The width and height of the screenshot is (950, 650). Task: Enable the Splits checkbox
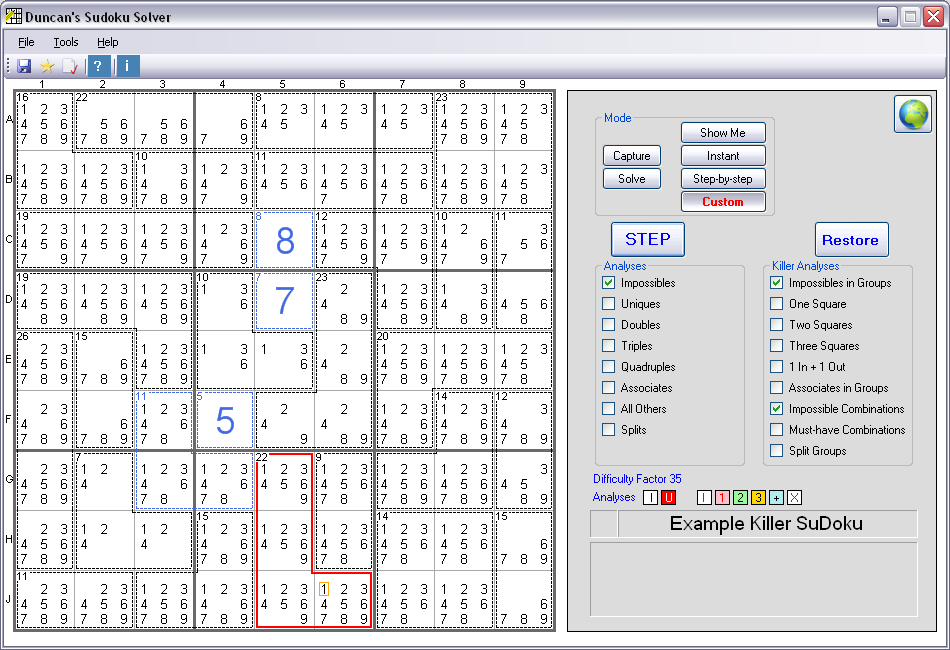click(608, 429)
